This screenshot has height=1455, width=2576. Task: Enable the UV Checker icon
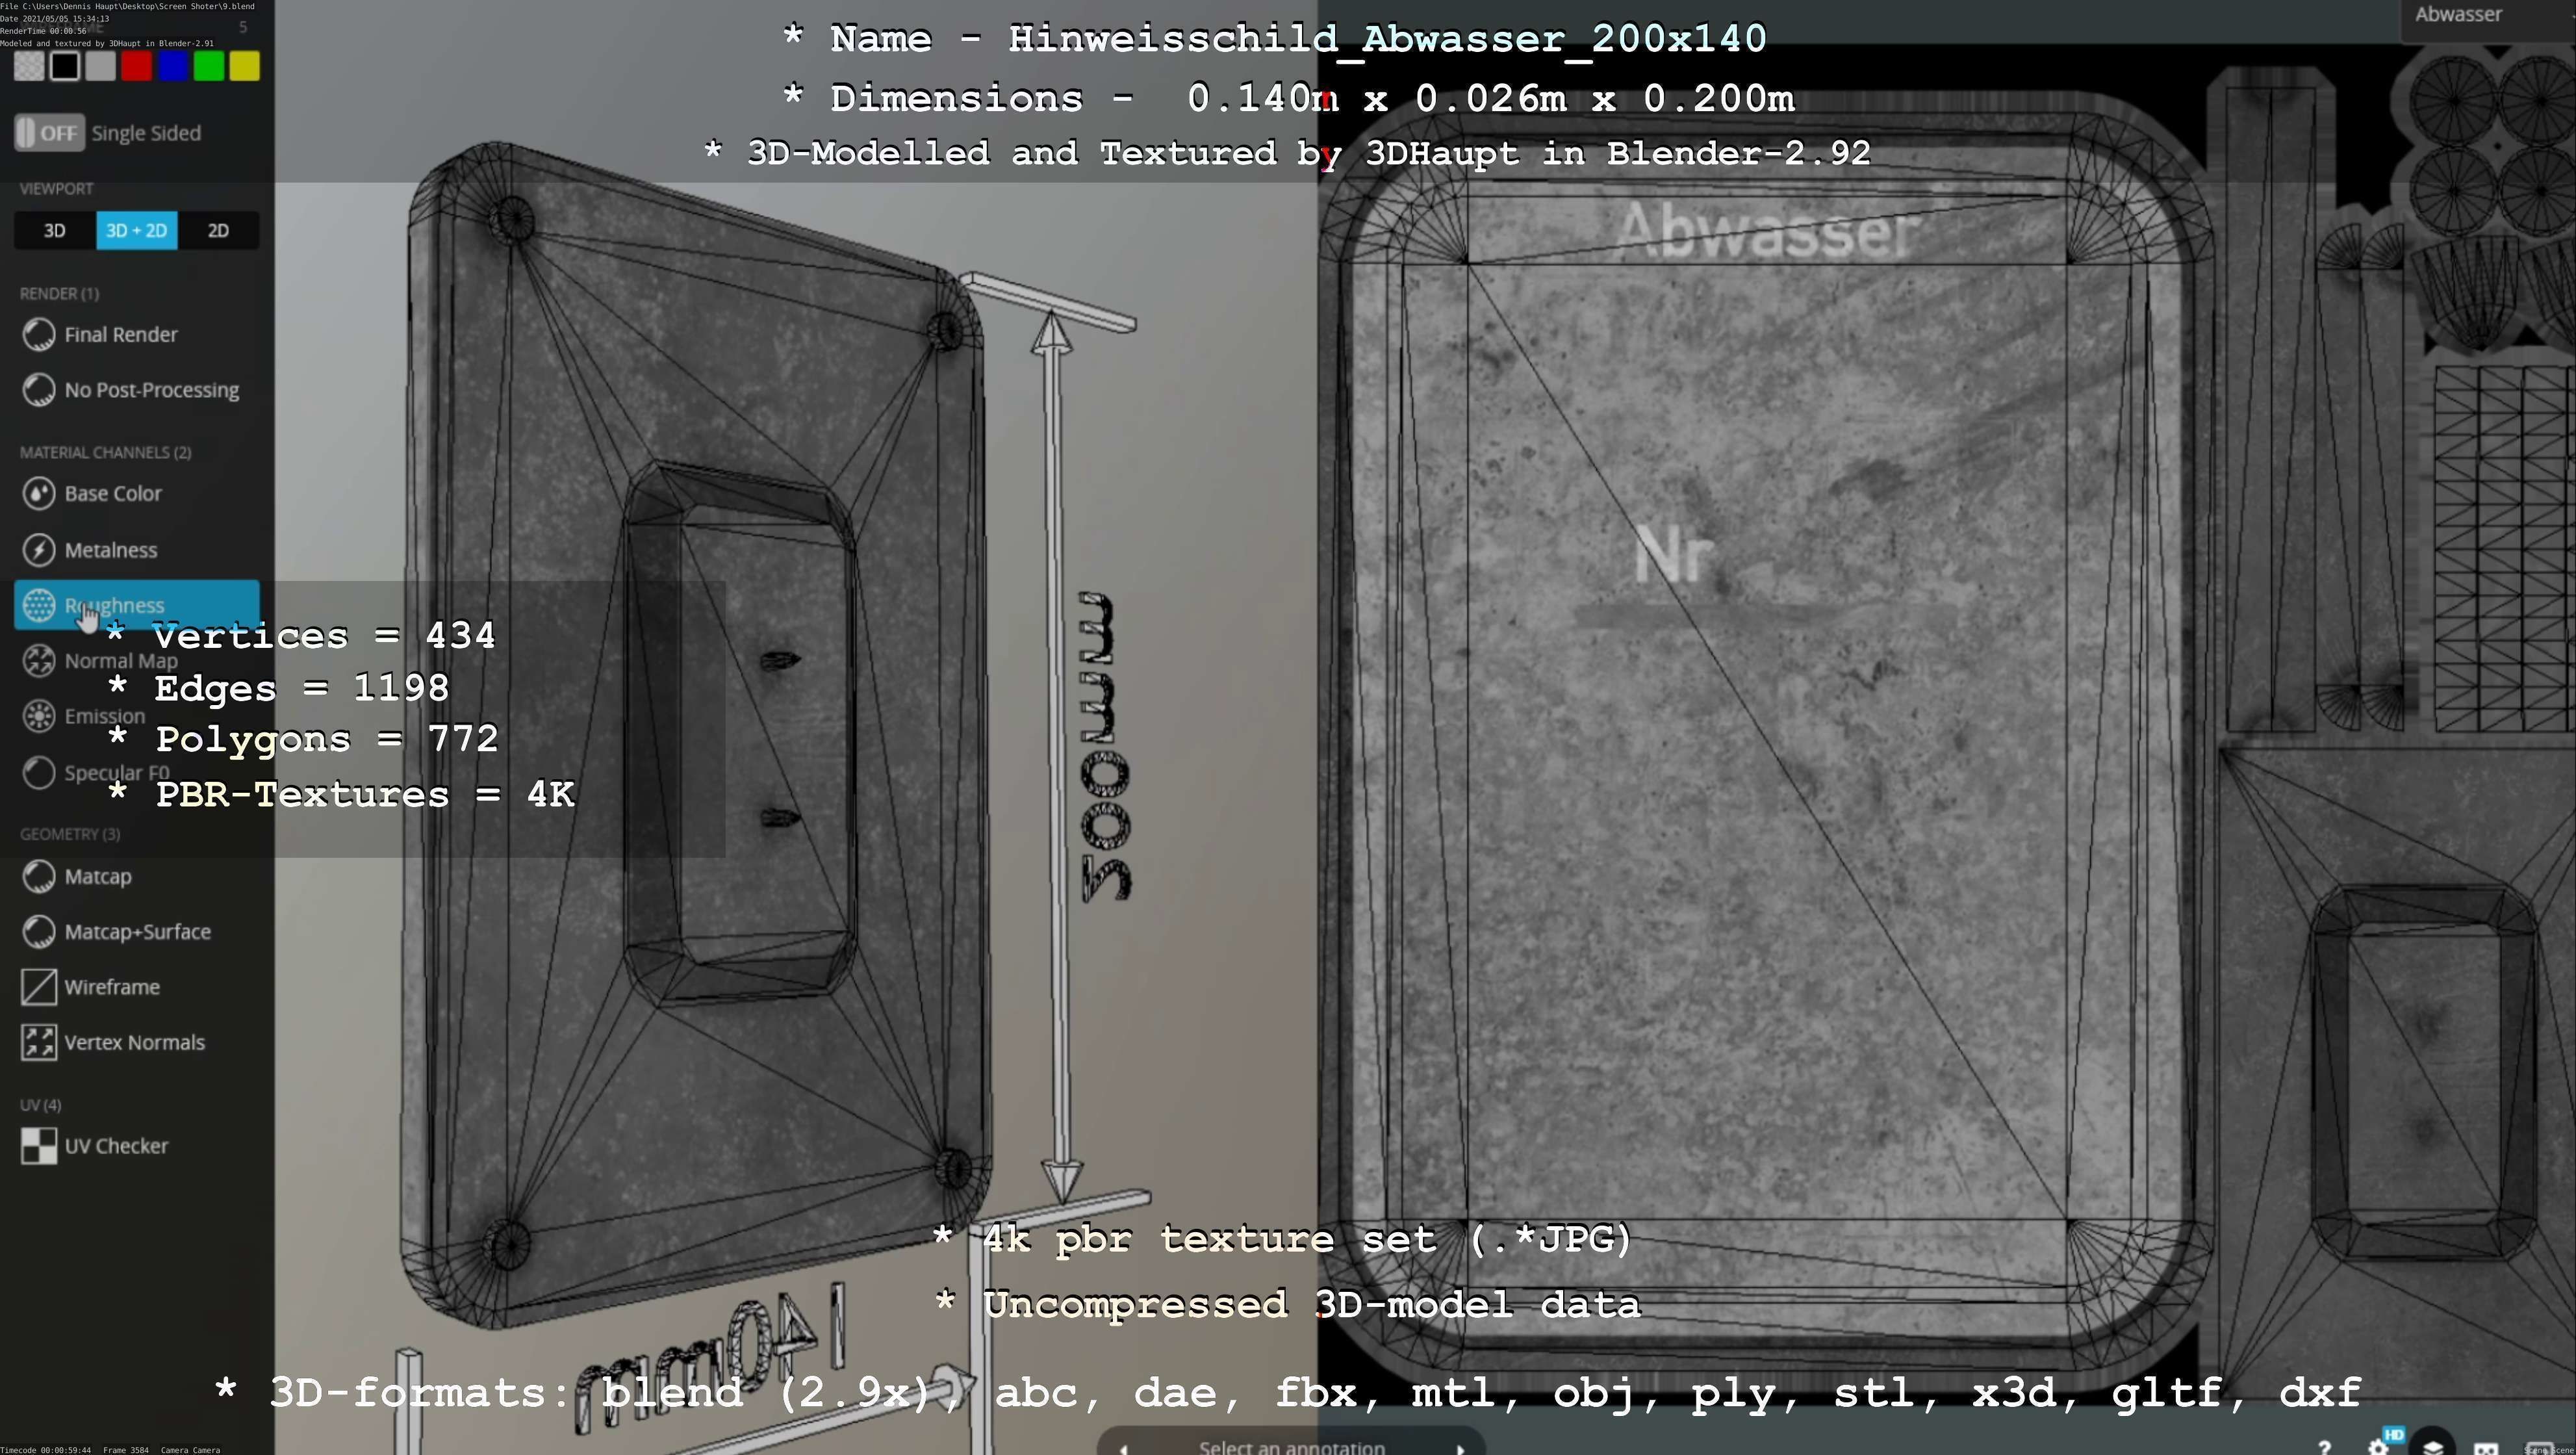tap(39, 1146)
